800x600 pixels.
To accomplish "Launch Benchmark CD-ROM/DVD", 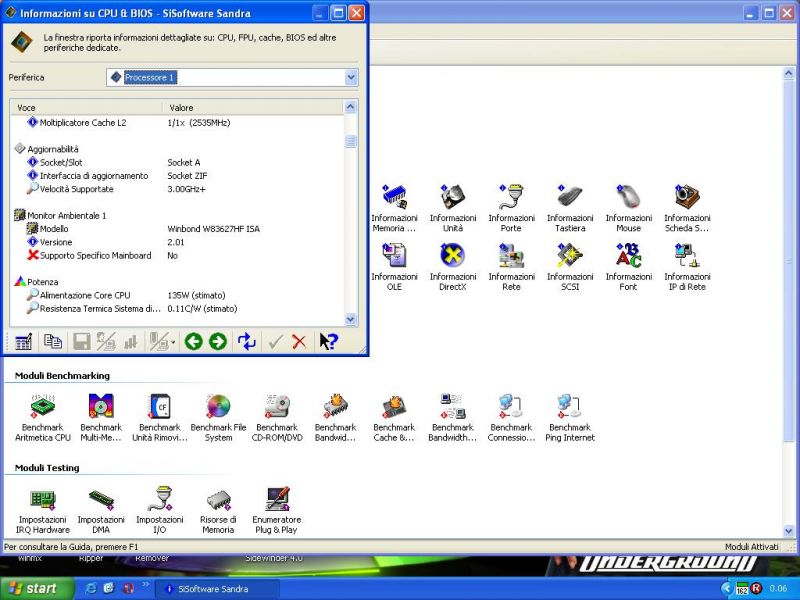I will (277, 417).
